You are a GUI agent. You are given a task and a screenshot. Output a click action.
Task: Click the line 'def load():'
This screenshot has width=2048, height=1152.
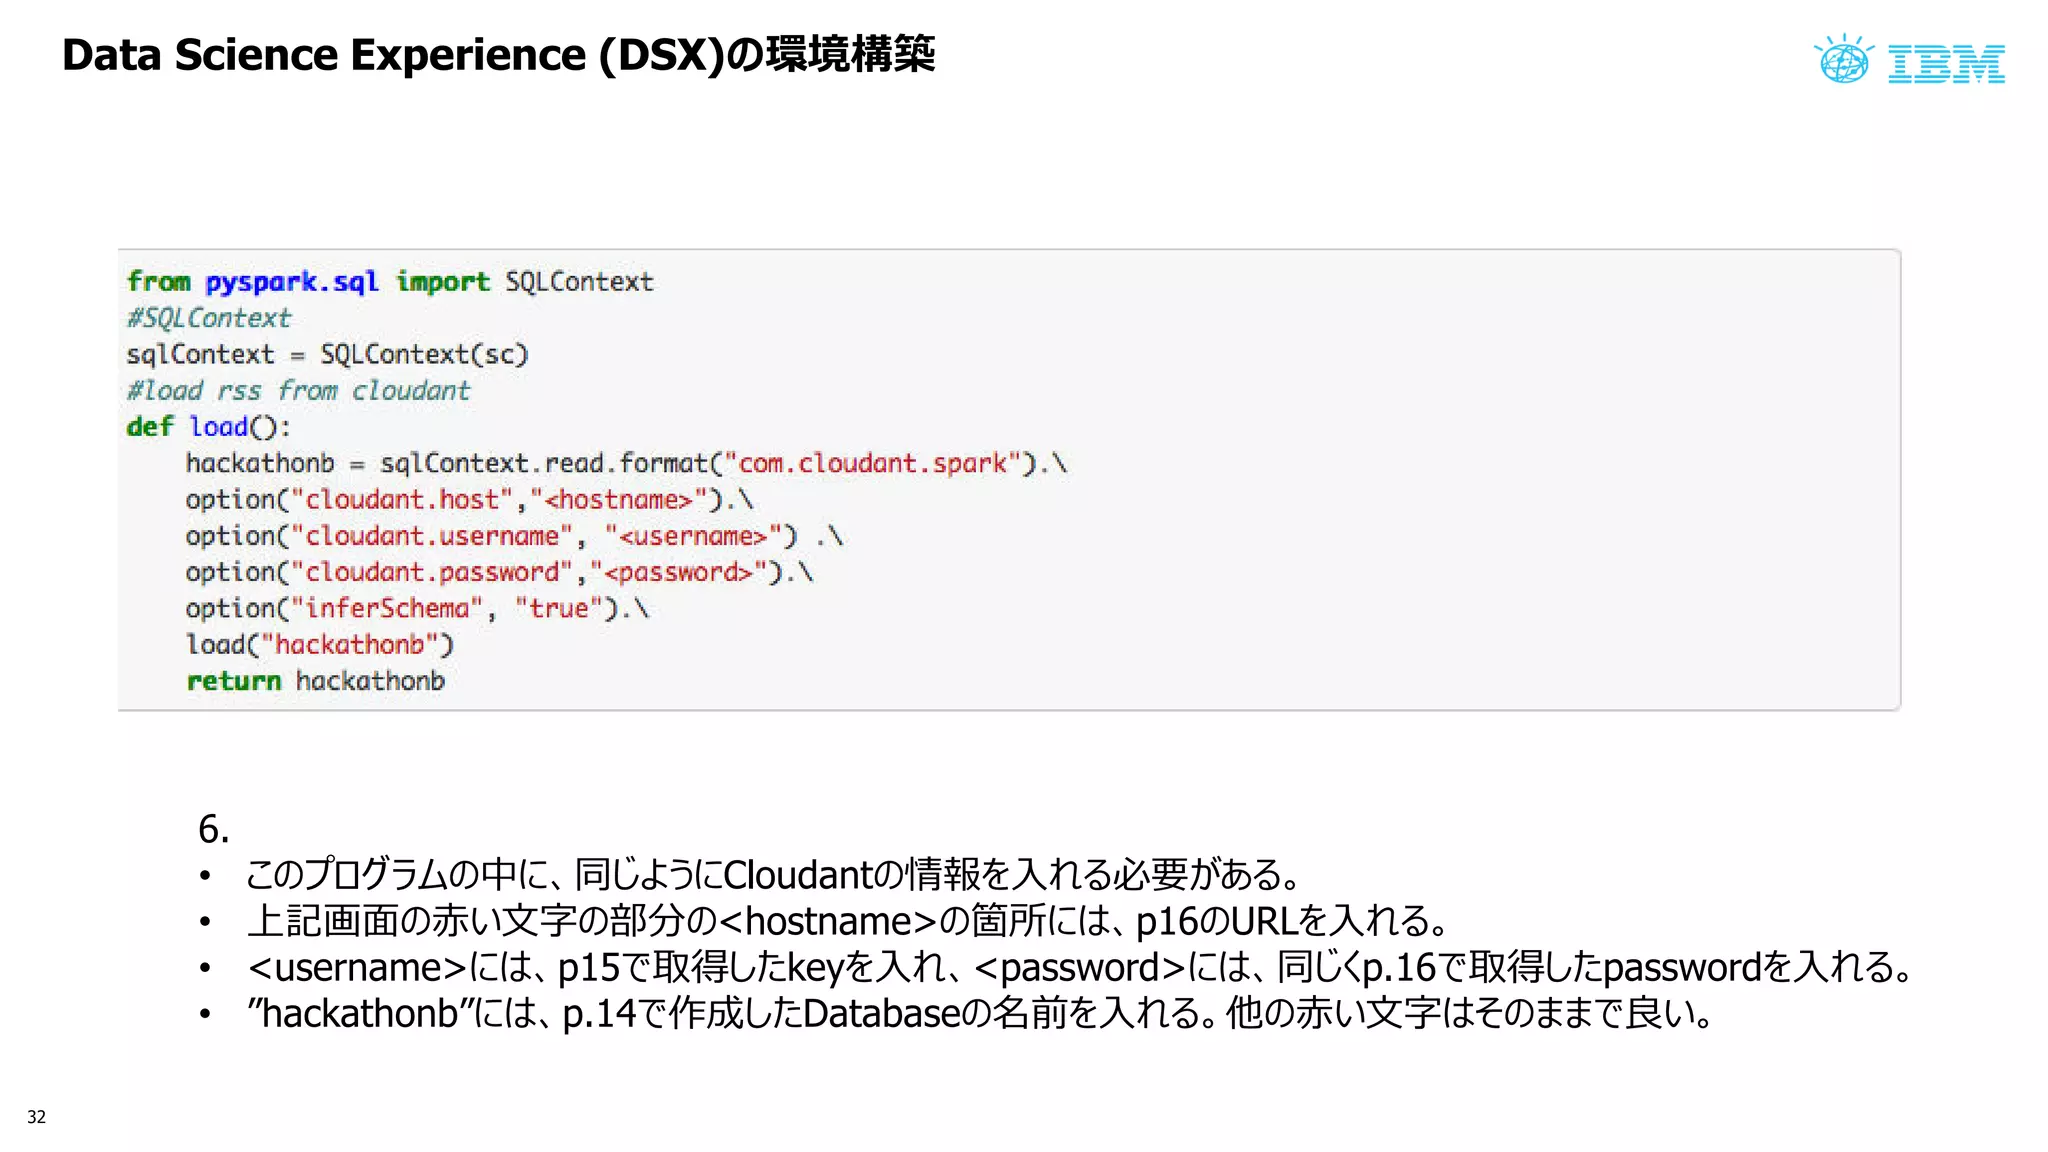(209, 427)
